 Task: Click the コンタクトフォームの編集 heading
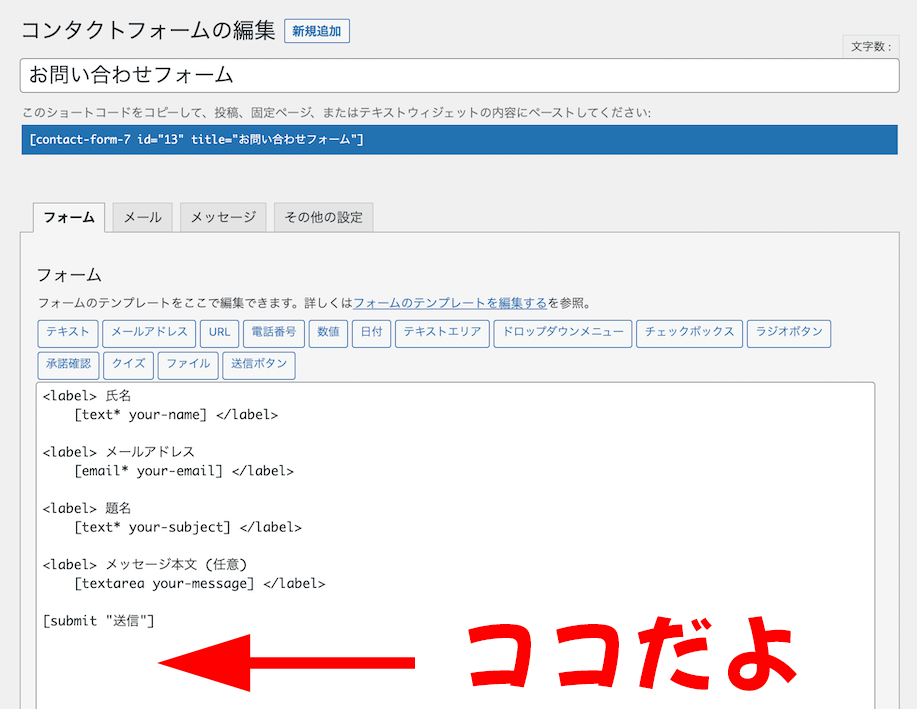tap(149, 30)
